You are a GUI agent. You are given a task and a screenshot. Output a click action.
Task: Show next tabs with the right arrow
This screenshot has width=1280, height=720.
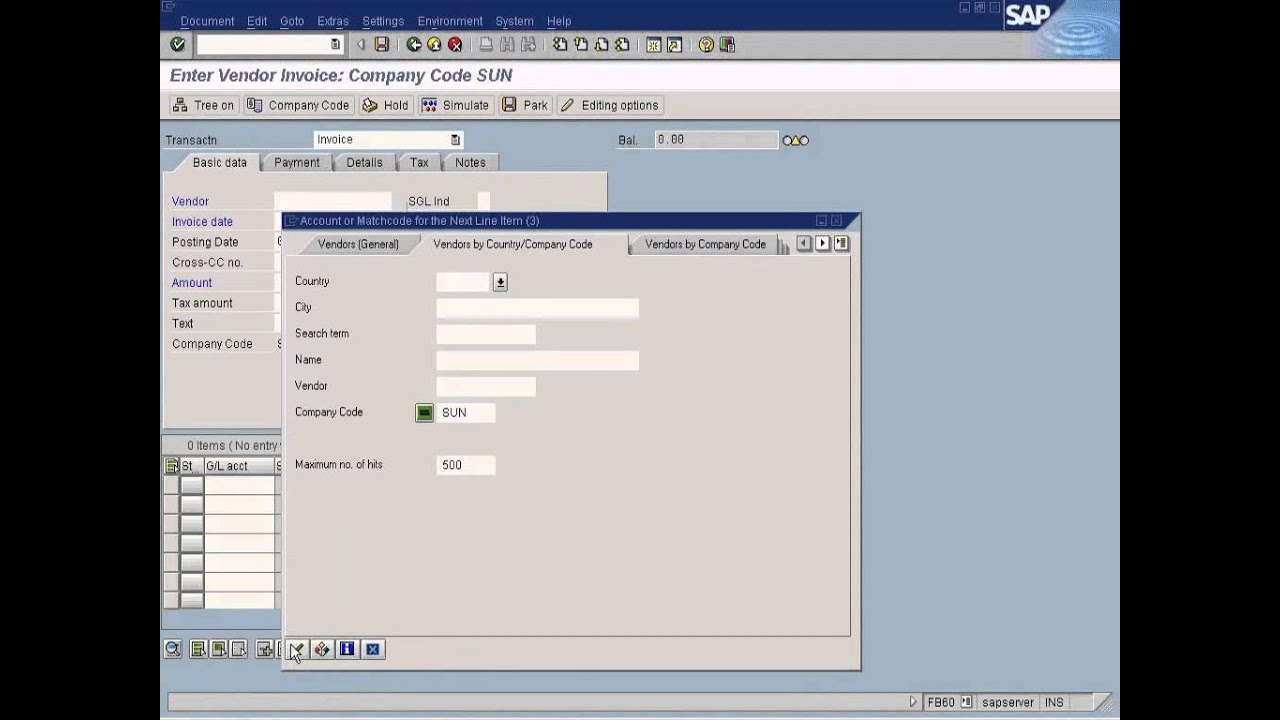(x=823, y=244)
